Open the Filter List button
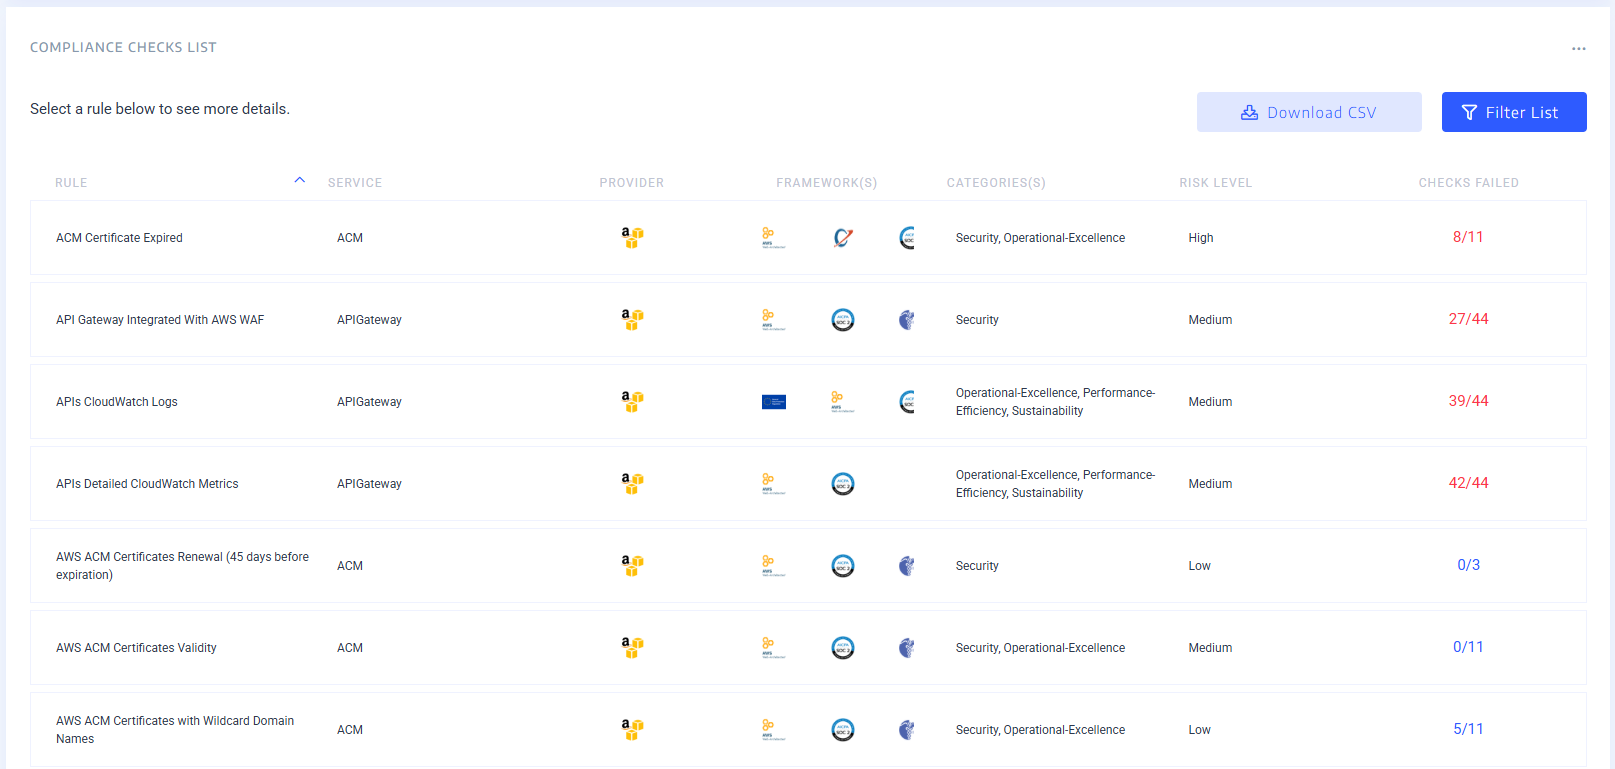 coord(1514,112)
